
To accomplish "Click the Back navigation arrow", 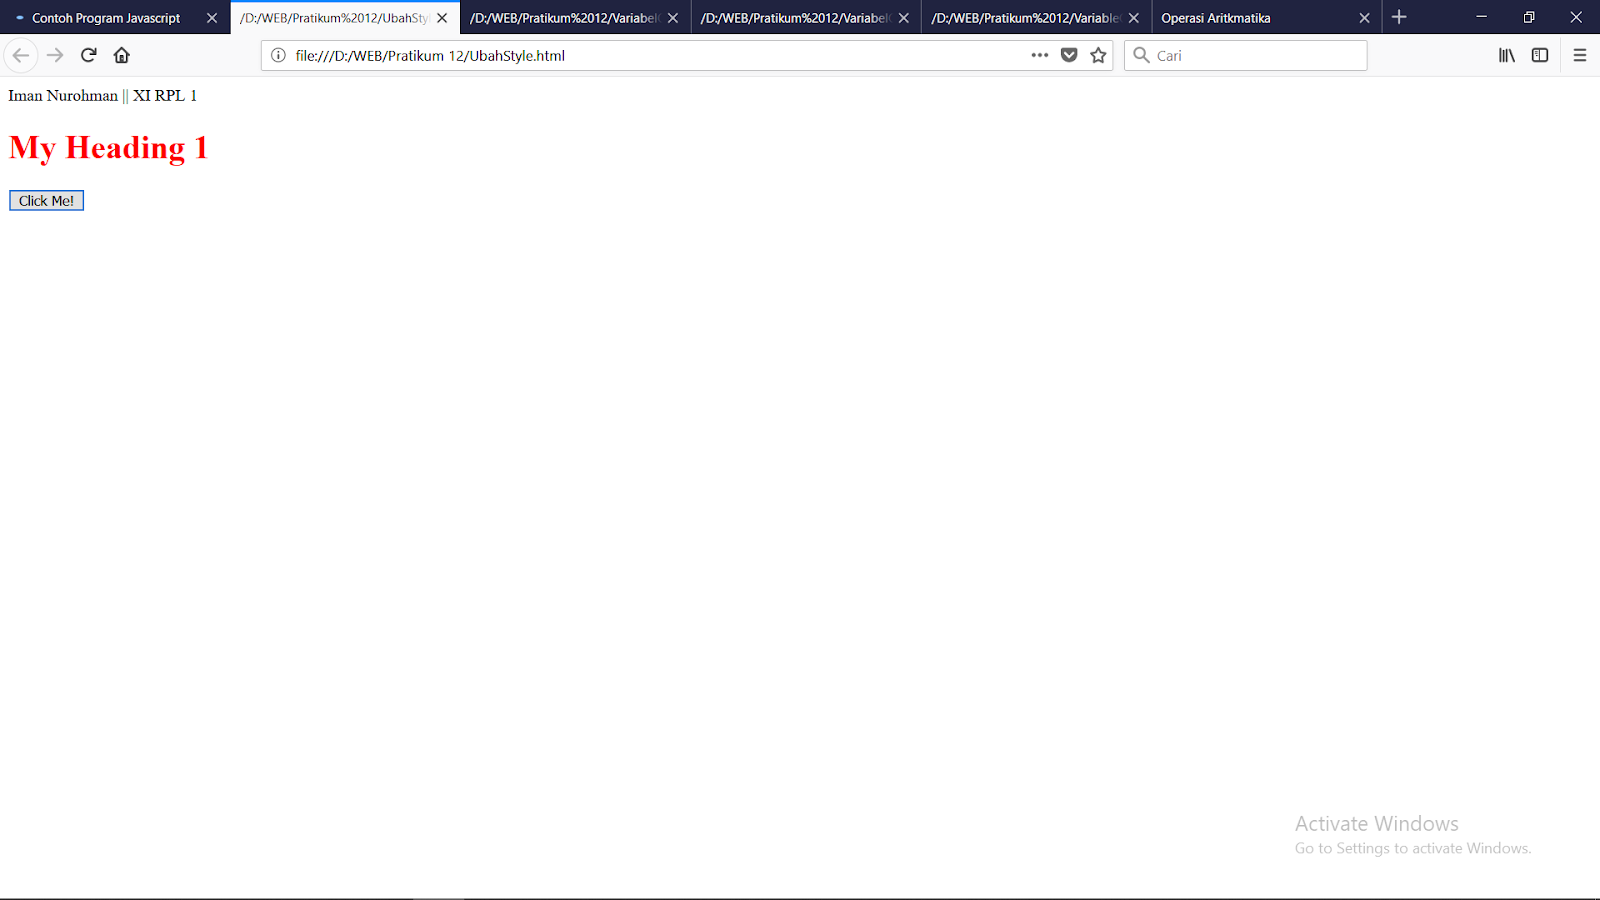I will click(x=21, y=55).
